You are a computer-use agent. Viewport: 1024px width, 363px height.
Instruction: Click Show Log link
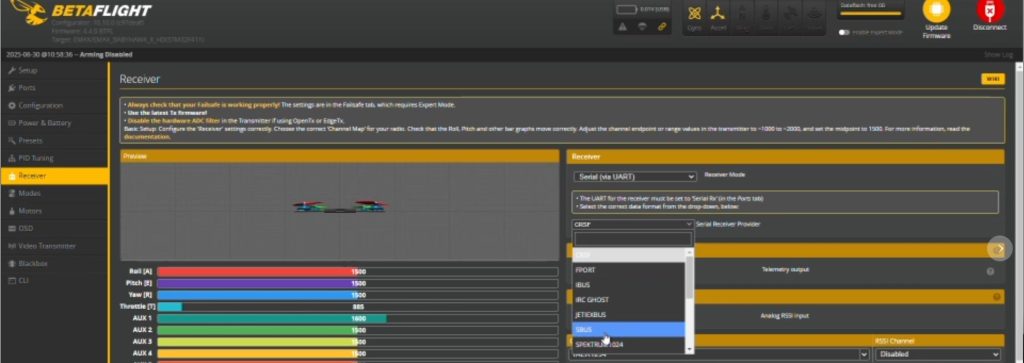pyautogui.click(x=999, y=55)
